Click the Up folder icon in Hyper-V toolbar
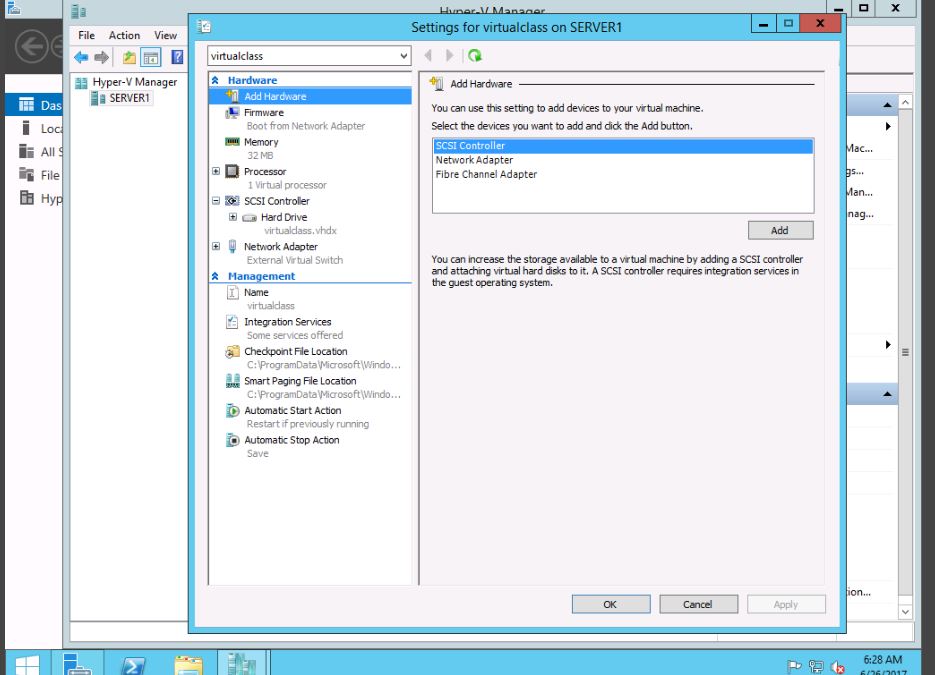This screenshot has width=935, height=675. [129, 58]
